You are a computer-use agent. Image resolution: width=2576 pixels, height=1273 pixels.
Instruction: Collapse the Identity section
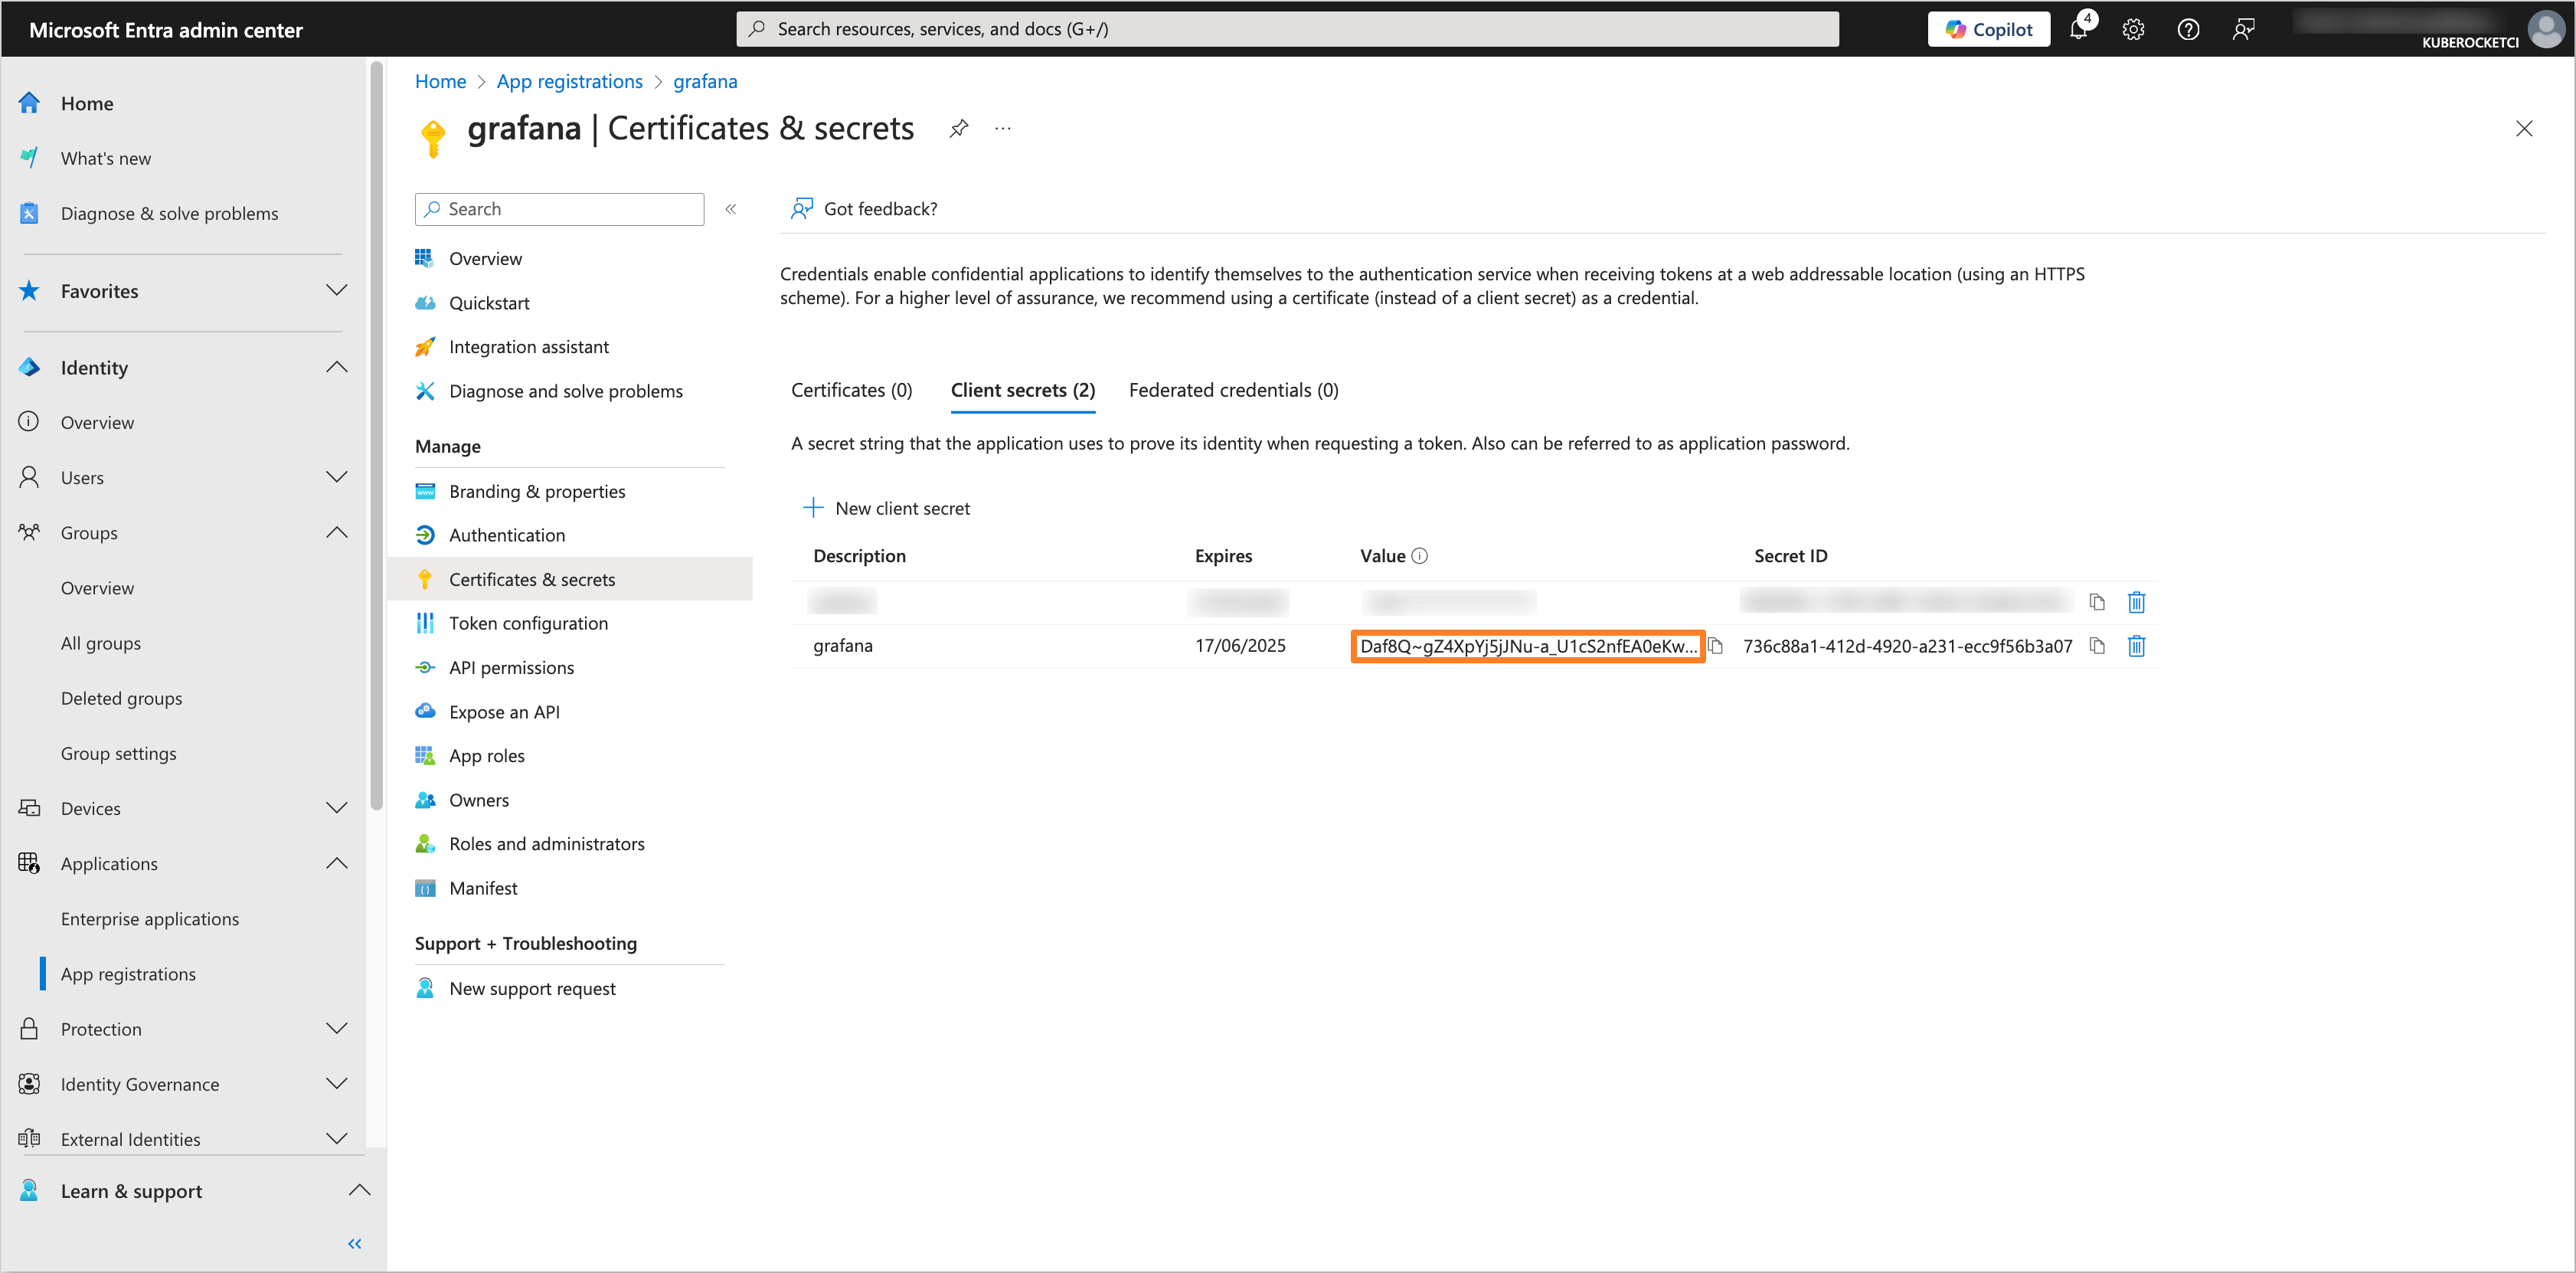pos(337,367)
